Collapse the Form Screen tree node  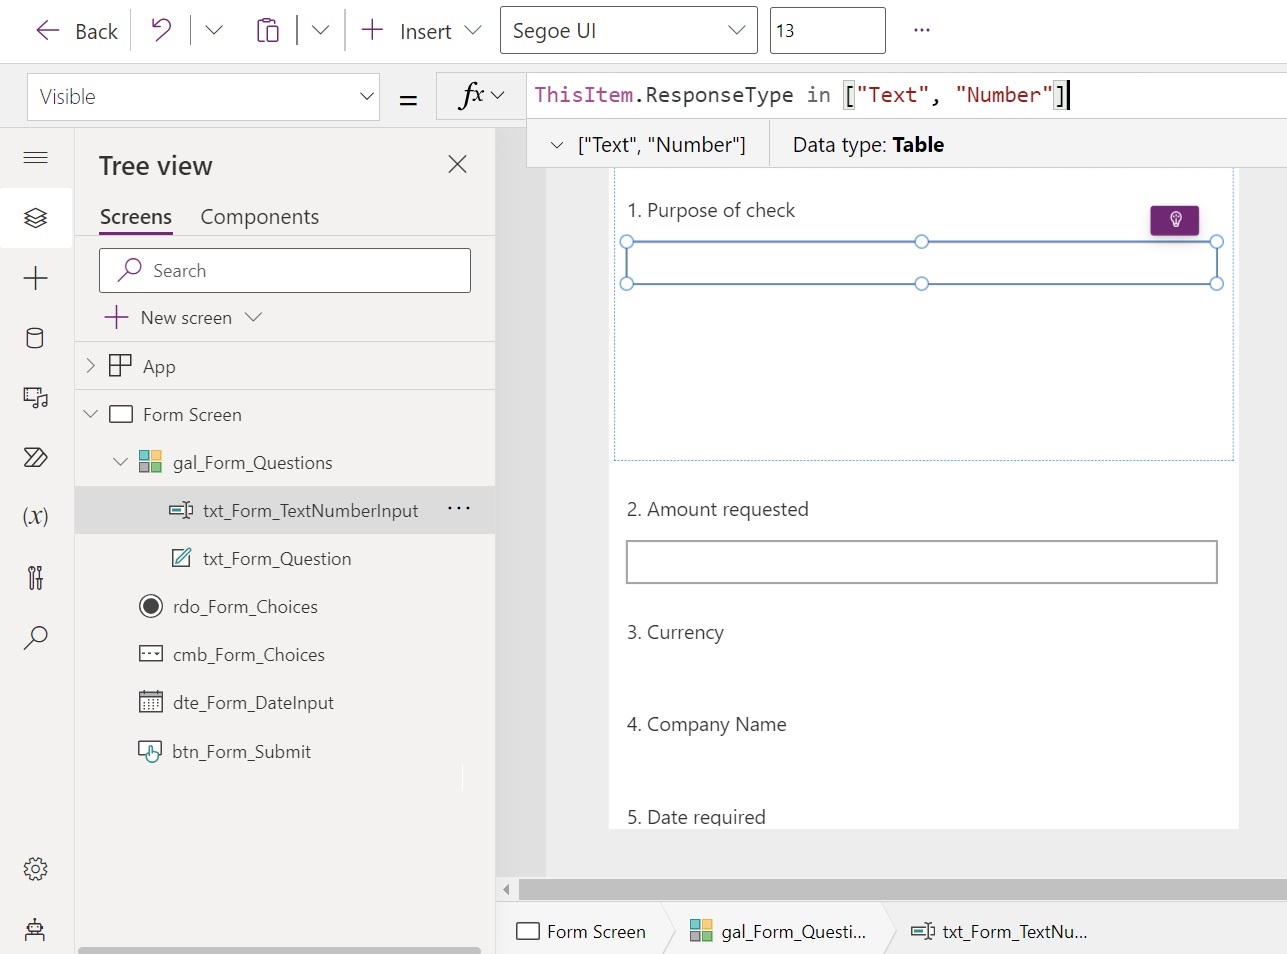[90, 413]
